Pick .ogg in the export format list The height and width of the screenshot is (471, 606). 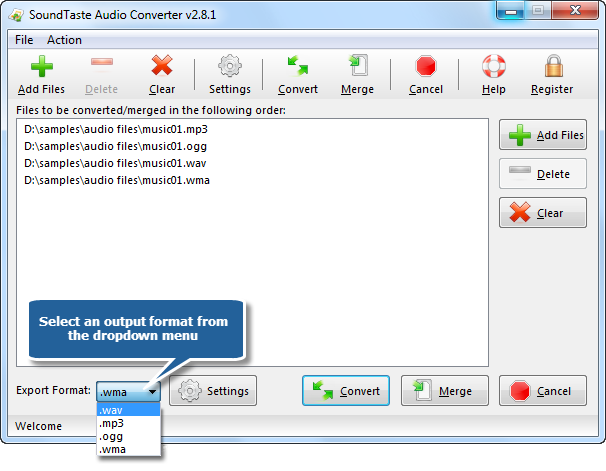coord(129,436)
